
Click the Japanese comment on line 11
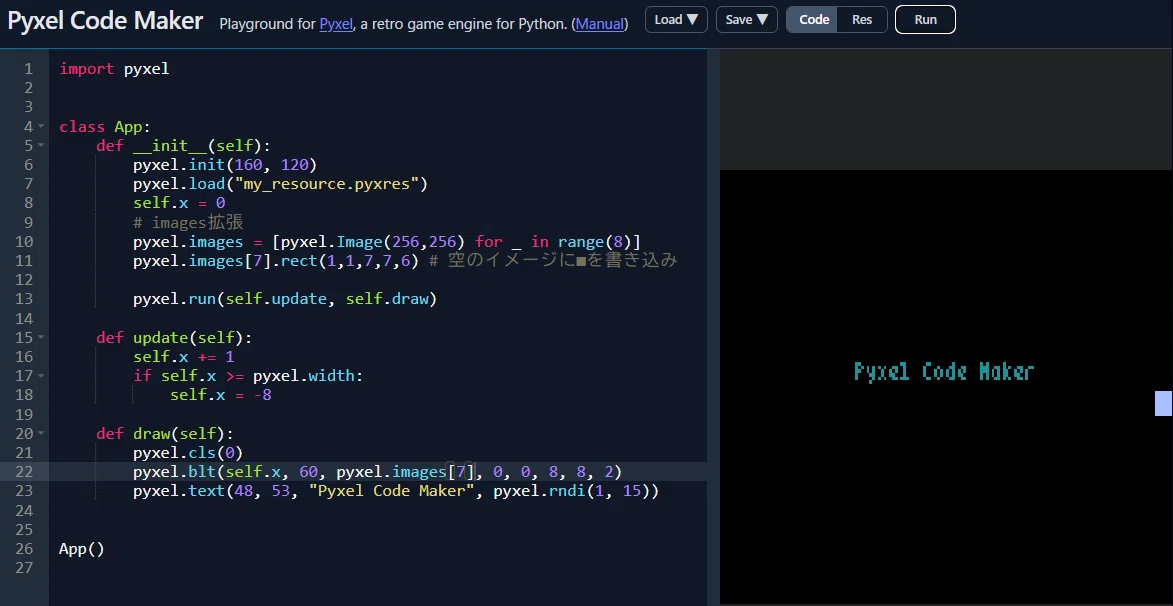coord(554,260)
